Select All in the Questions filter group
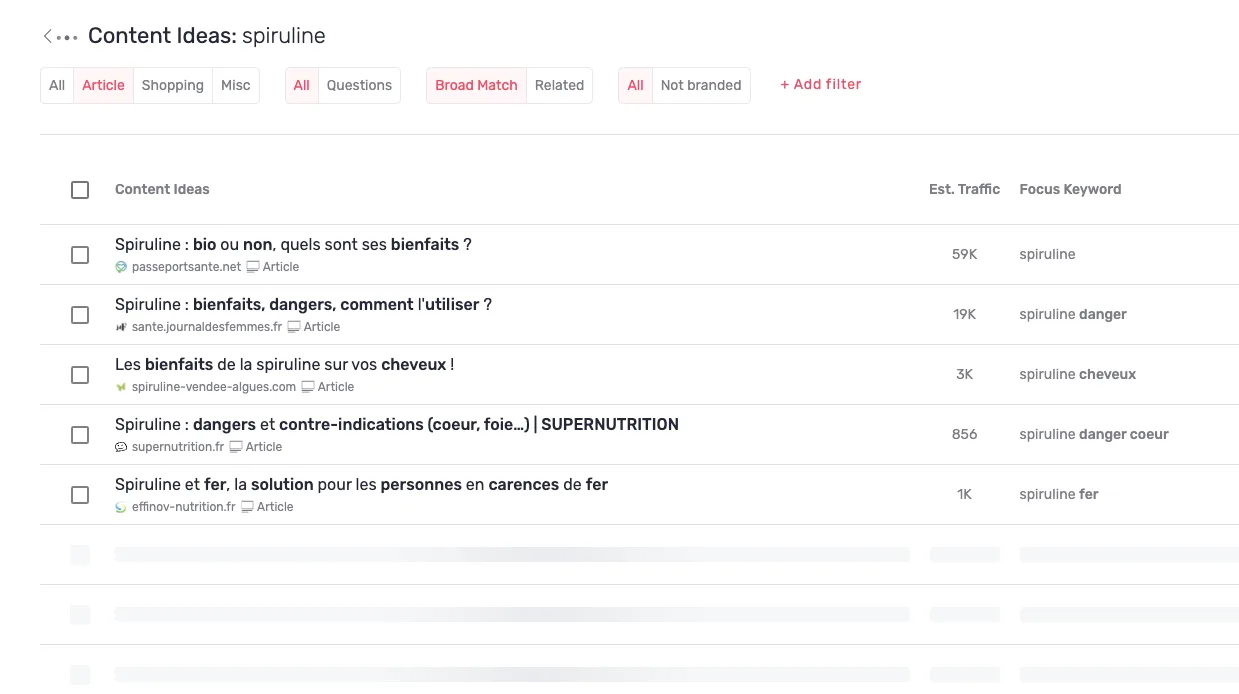Image resolution: width=1239 pixels, height=694 pixels. pyautogui.click(x=301, y=85)
